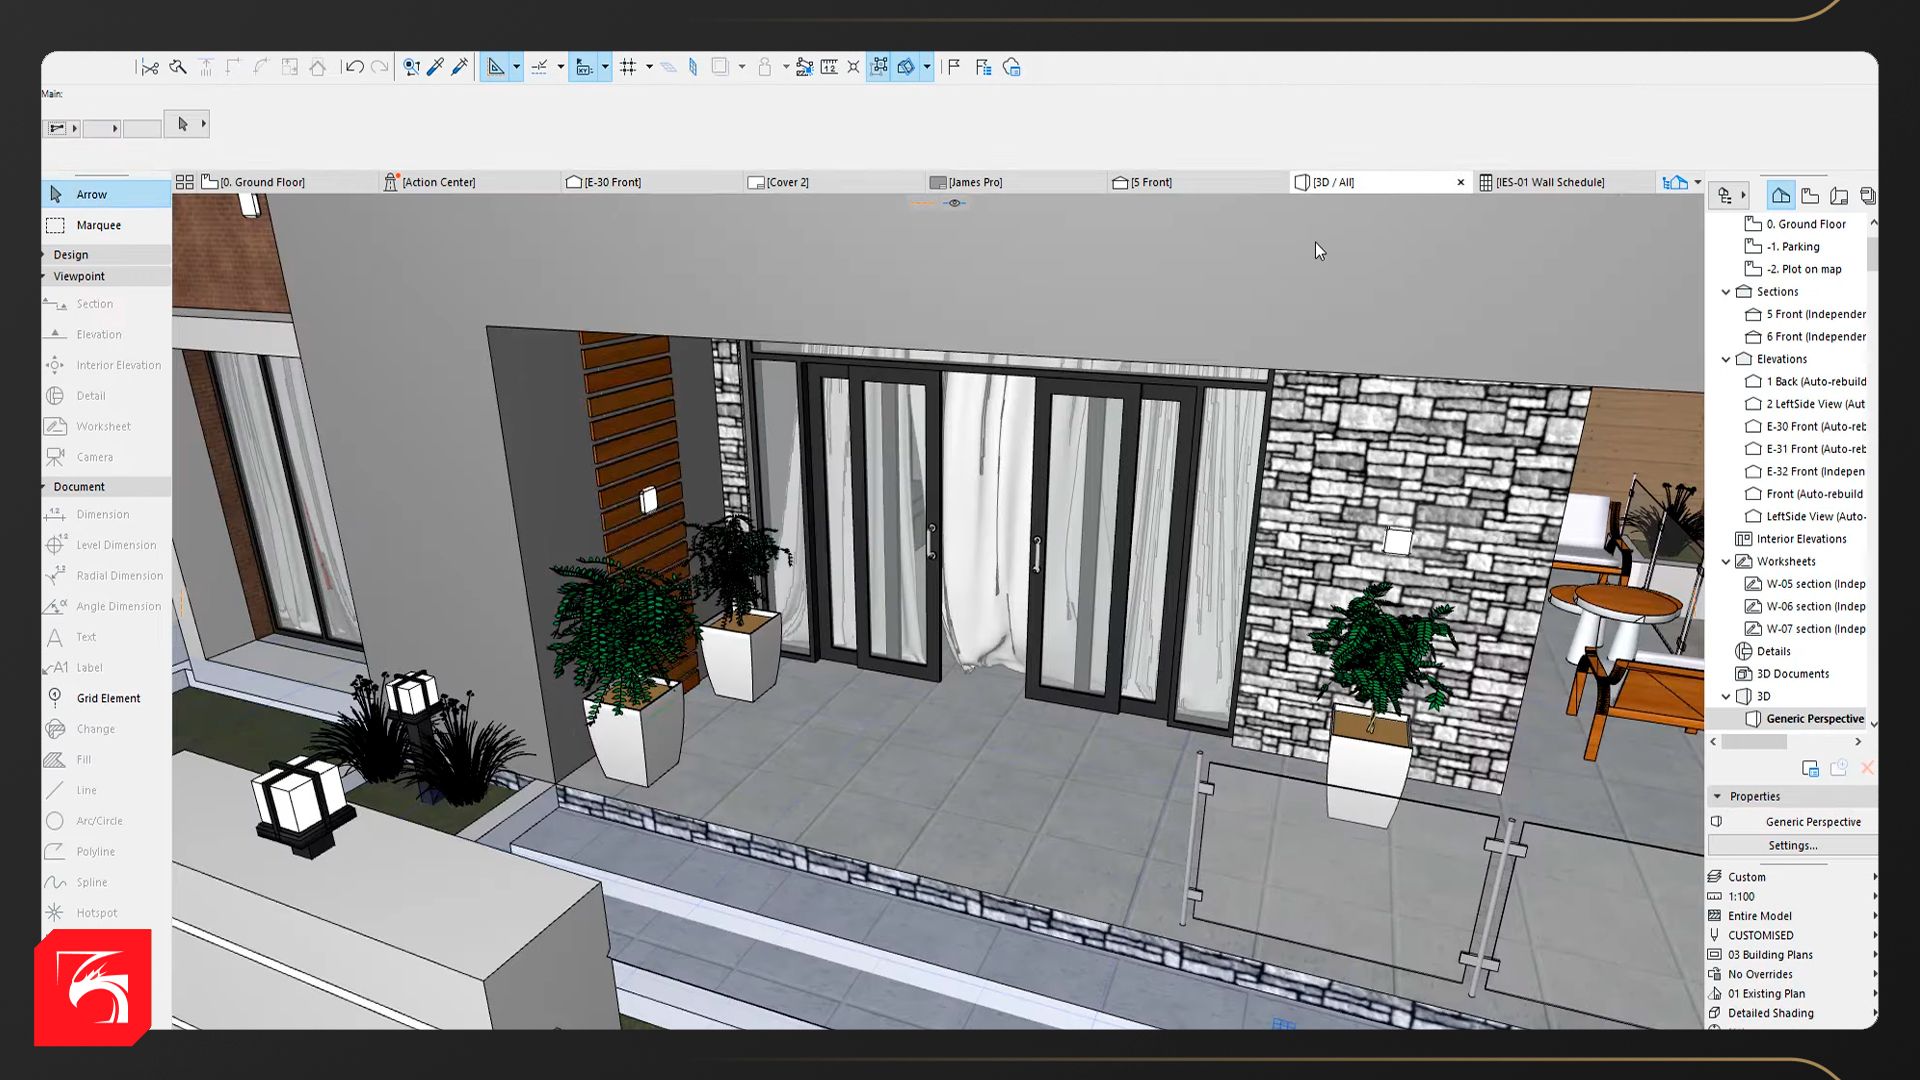Viewport: 1920px width, 1080px height.
Task: Collapse the Document toolbox group
Action: coord(106,487)
